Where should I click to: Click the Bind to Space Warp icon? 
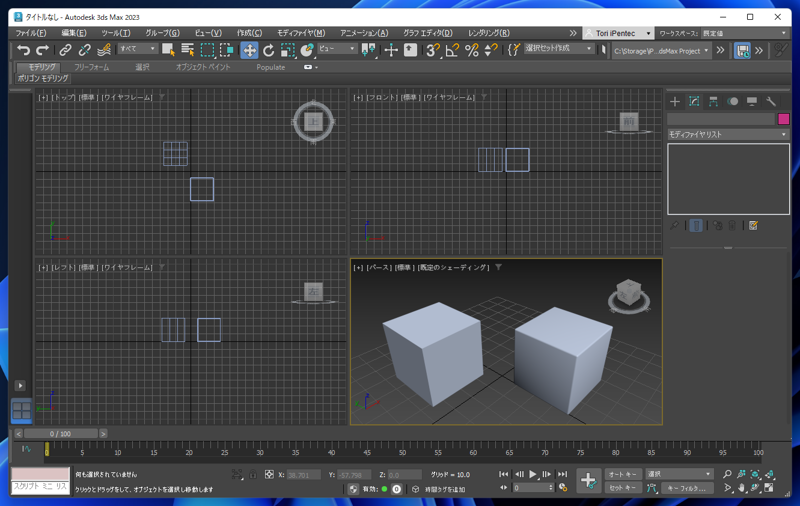104,50
